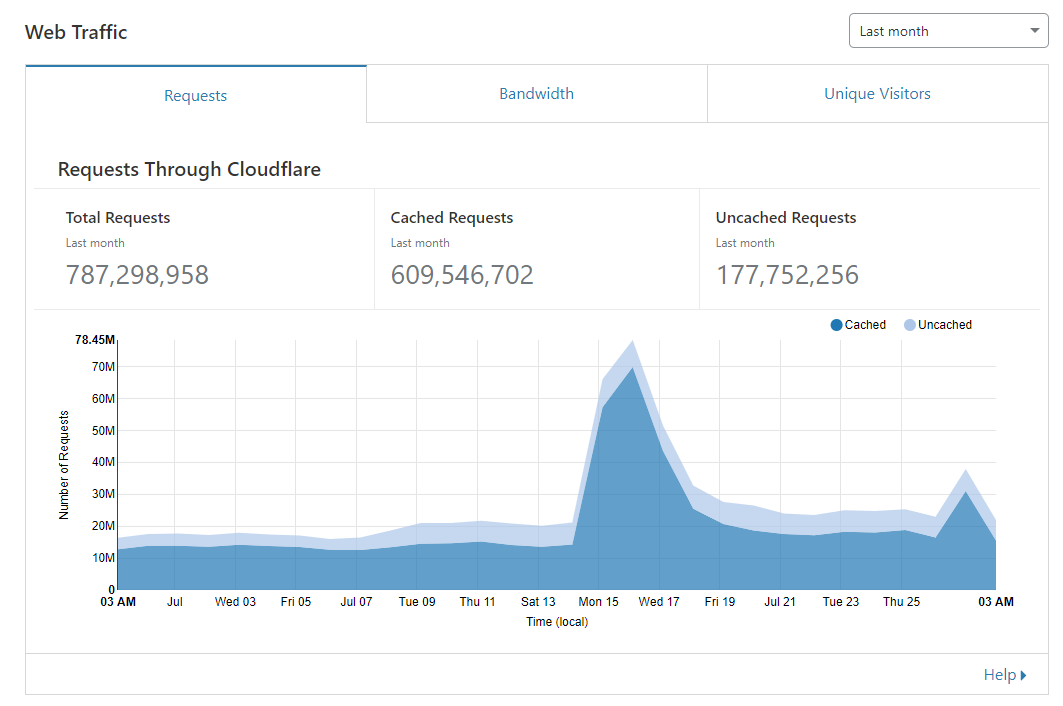Toggle the Uncached series legend dot

click(x=910, y=325)
